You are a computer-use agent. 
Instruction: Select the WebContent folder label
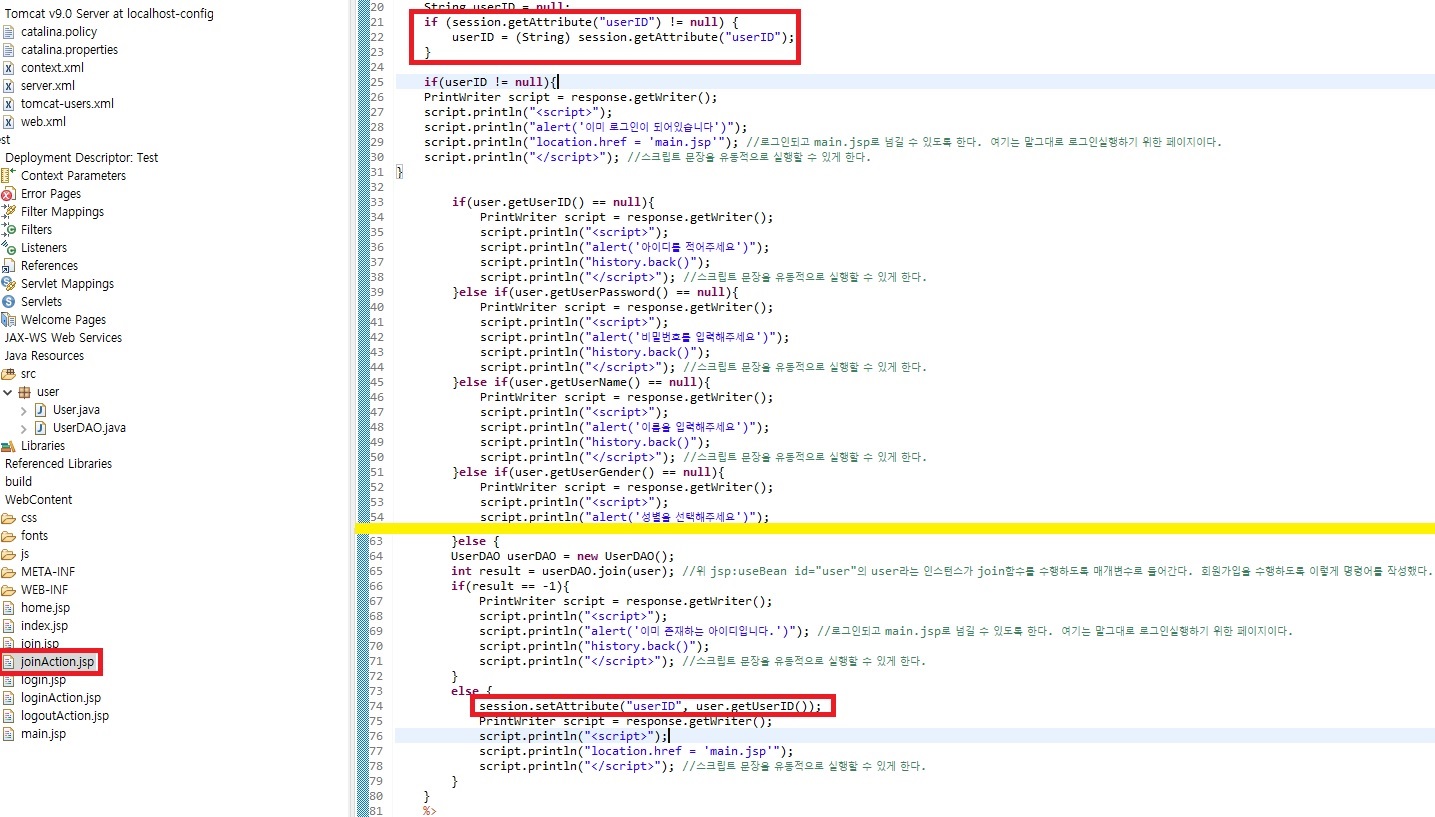38,500
